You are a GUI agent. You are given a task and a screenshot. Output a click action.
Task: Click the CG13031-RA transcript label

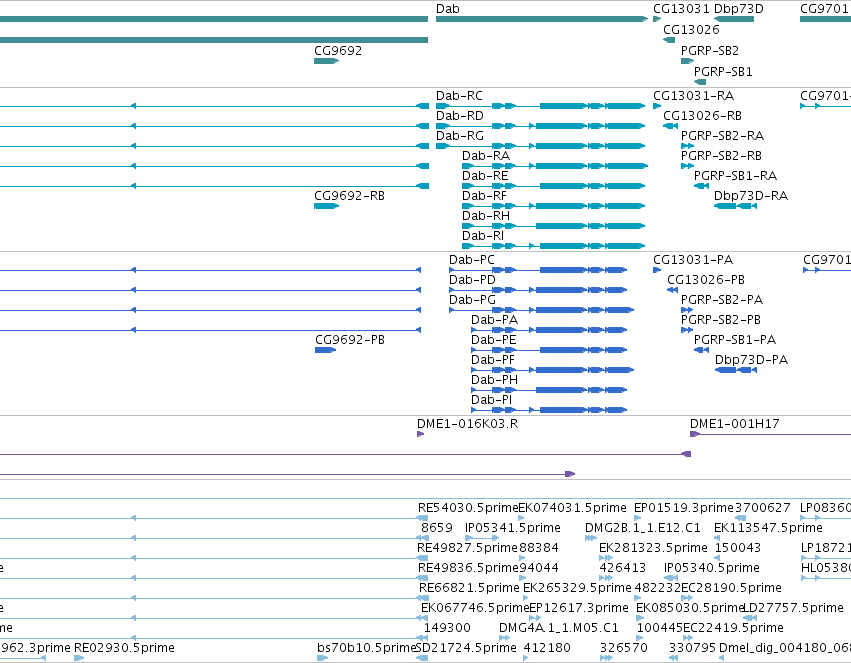tap(694, 95)
